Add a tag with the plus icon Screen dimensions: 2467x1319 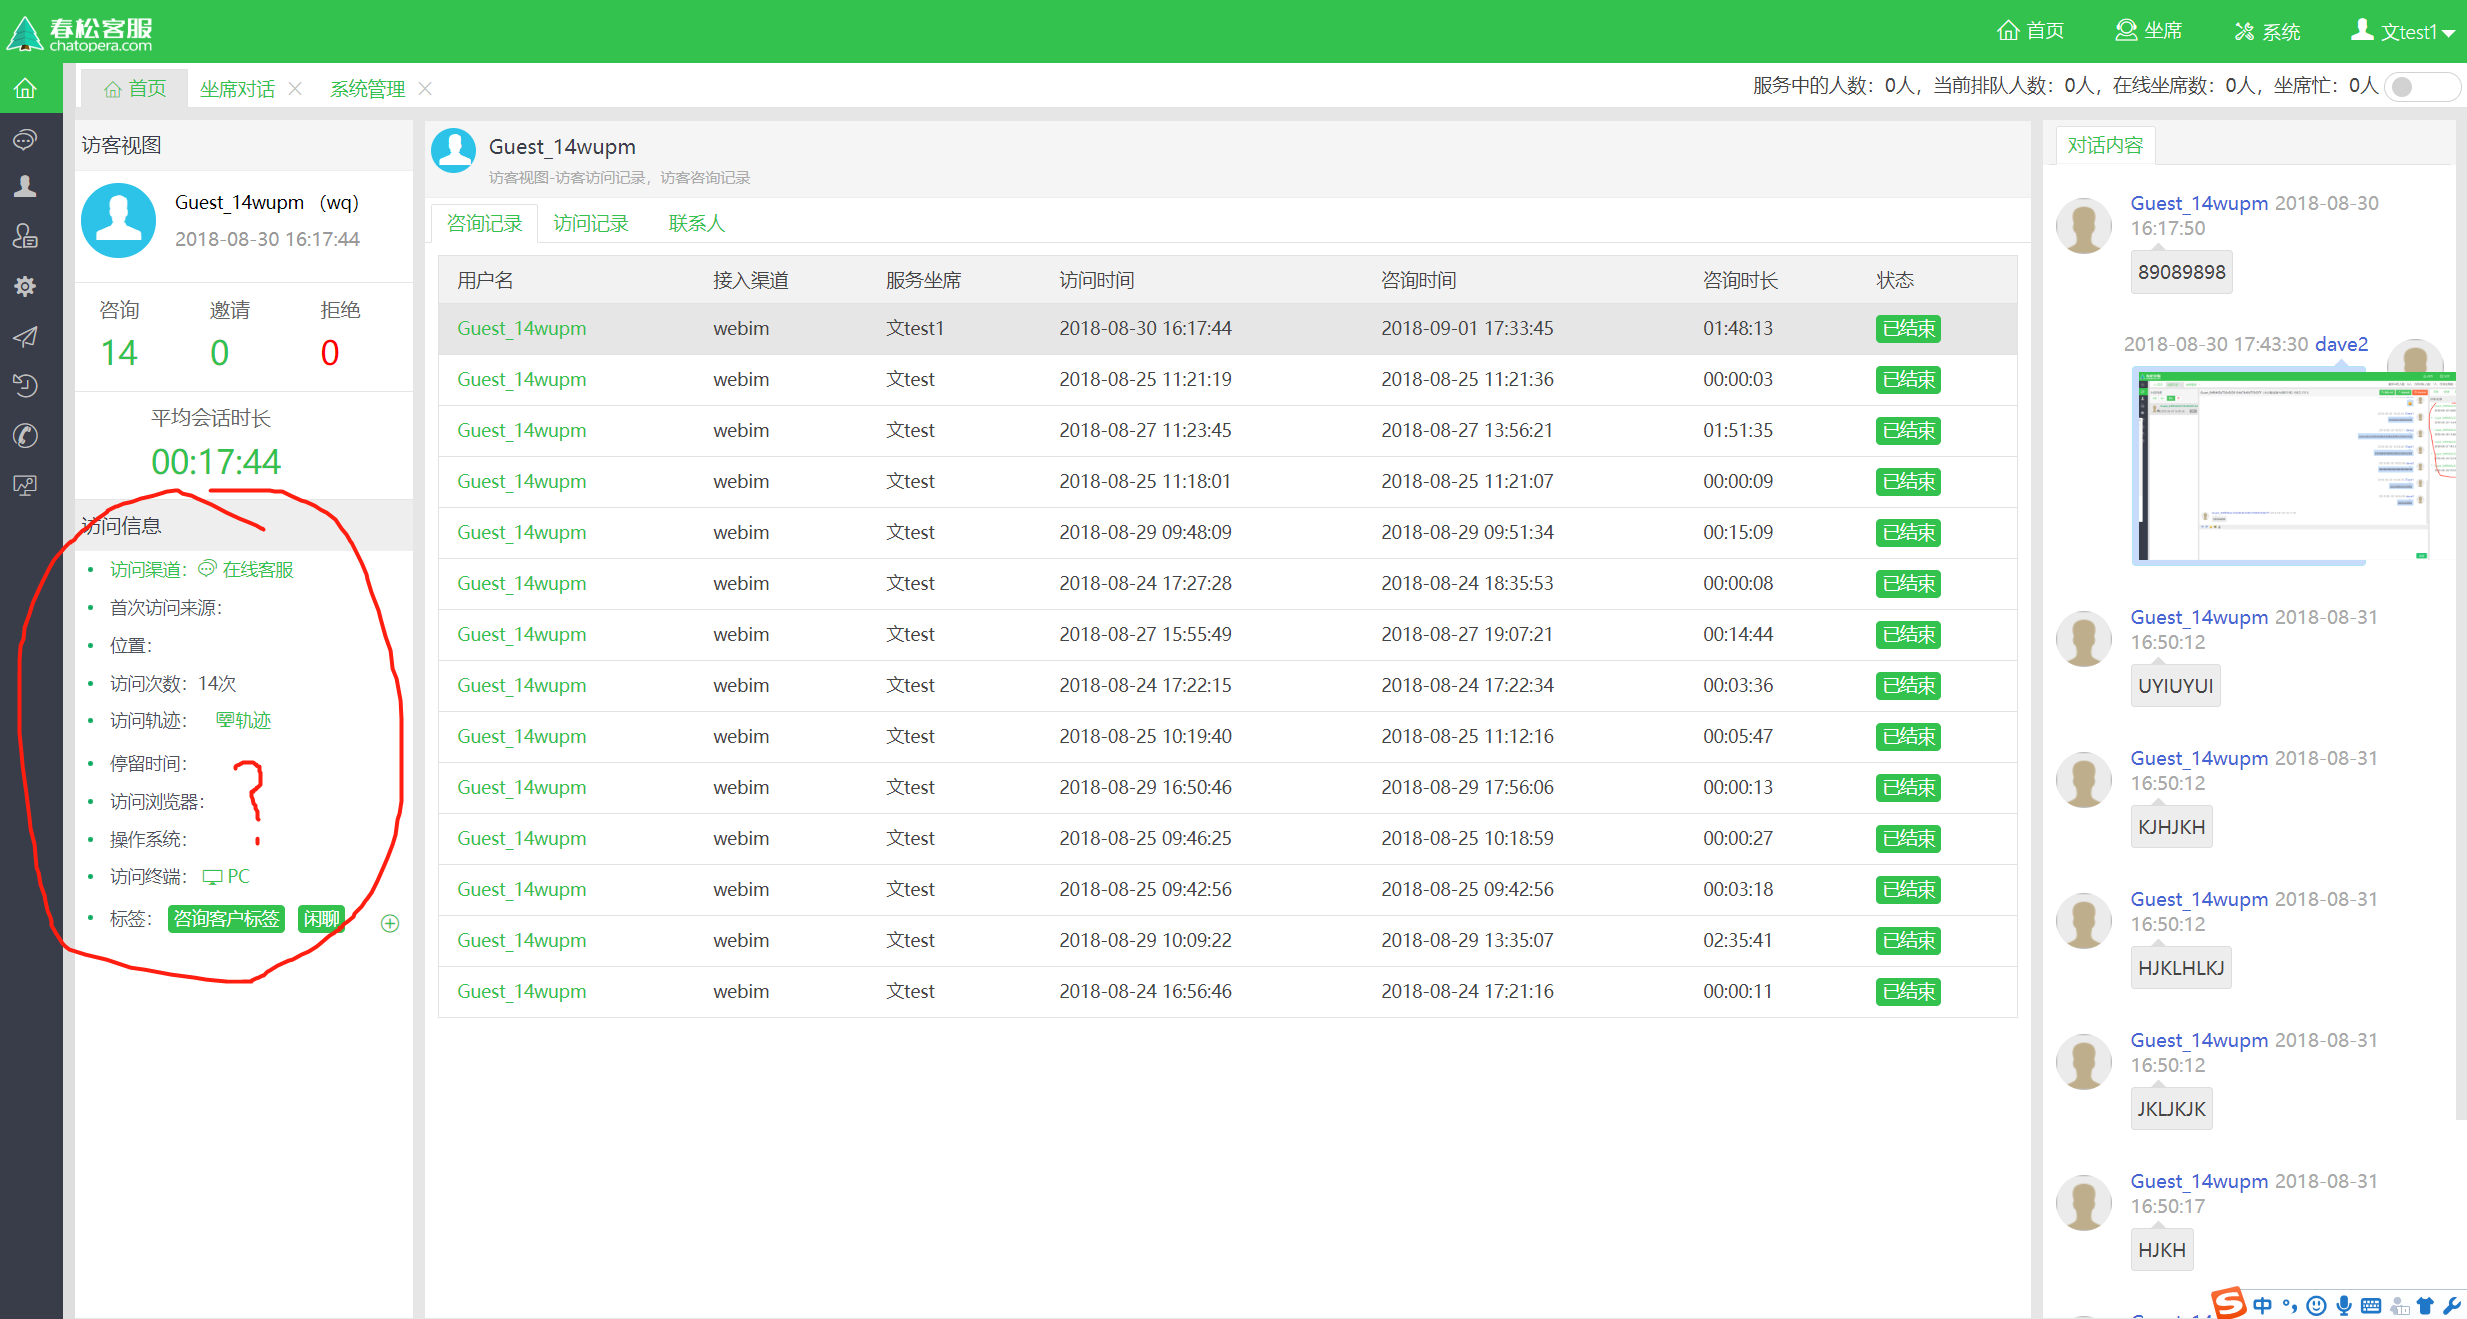[390, 923]
